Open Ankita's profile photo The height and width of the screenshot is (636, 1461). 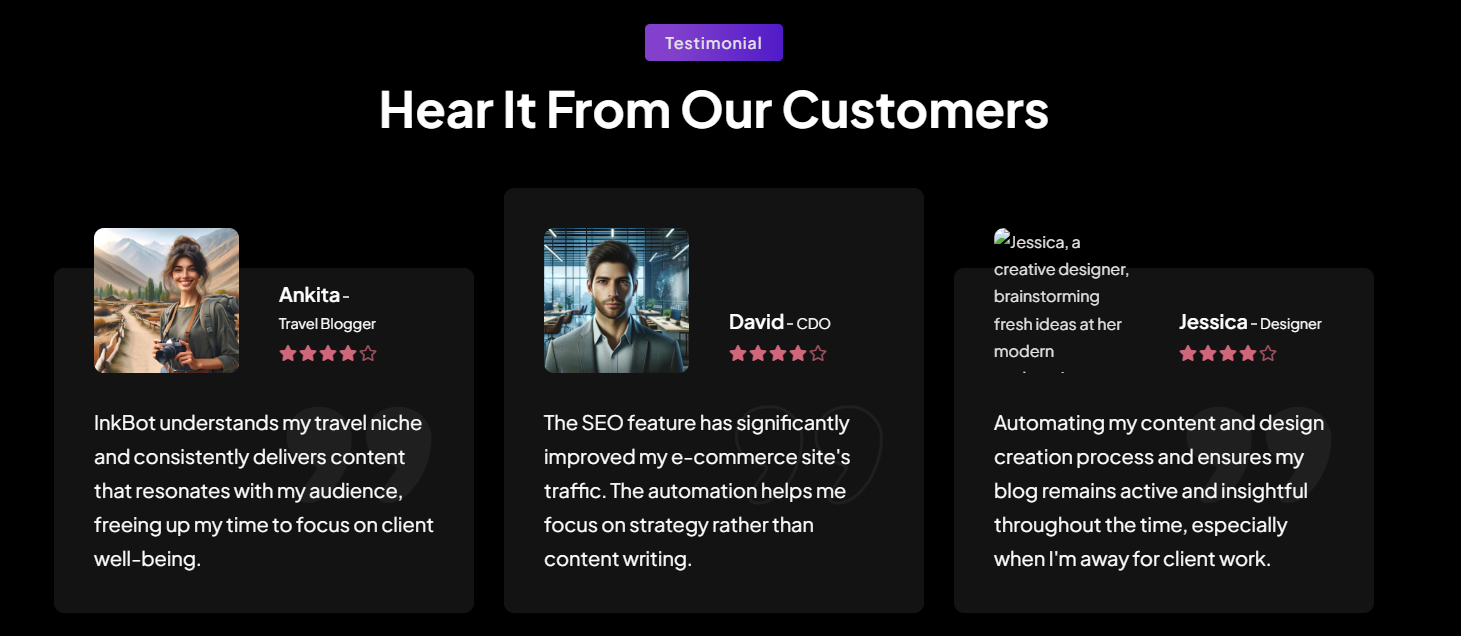tap(166, 300)
